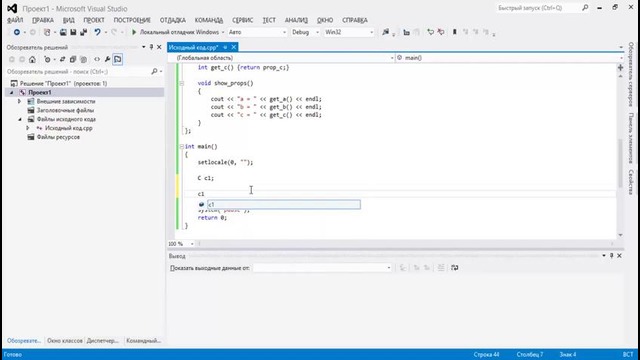Open Properties via wrench icon in Solution Explorer
Screen dimensions: 640x360
coord(107,60)
